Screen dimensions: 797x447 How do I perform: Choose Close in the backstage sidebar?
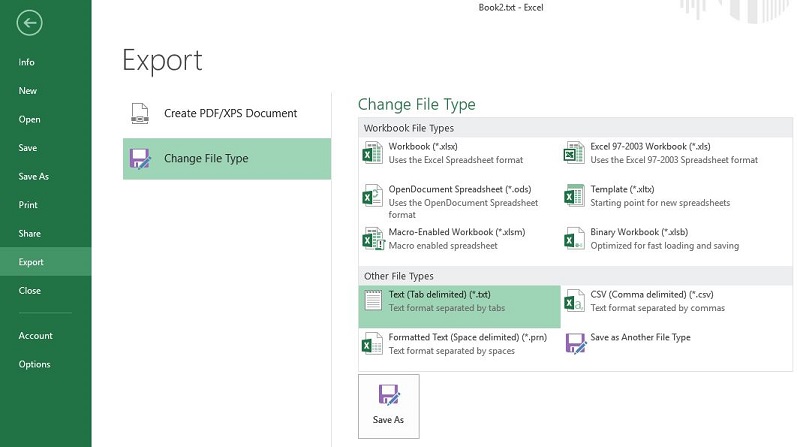pyautogui.click(x=29, y=291)
